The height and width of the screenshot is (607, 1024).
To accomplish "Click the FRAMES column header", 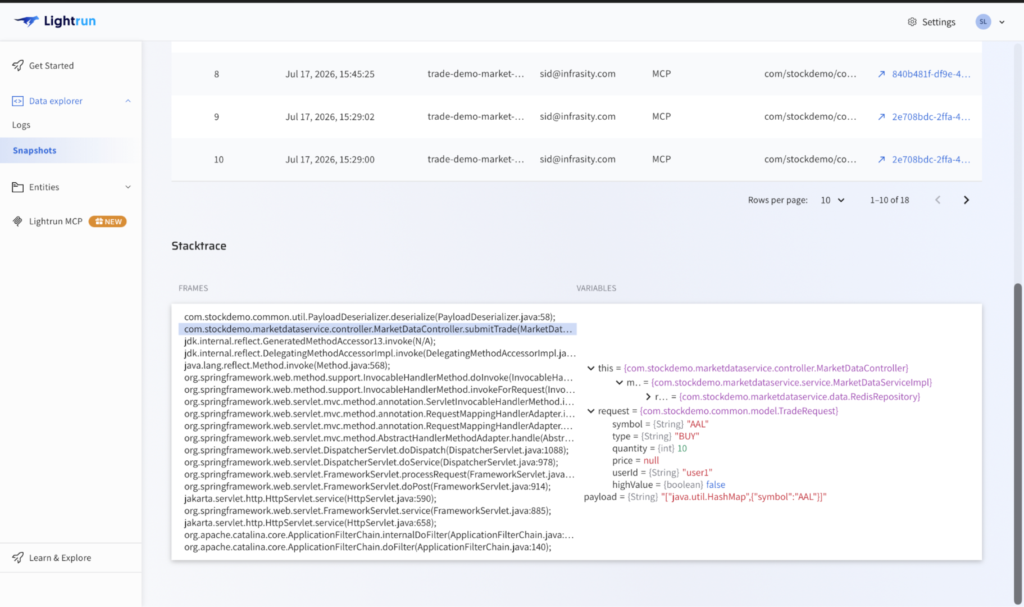I will coord(193,288).
